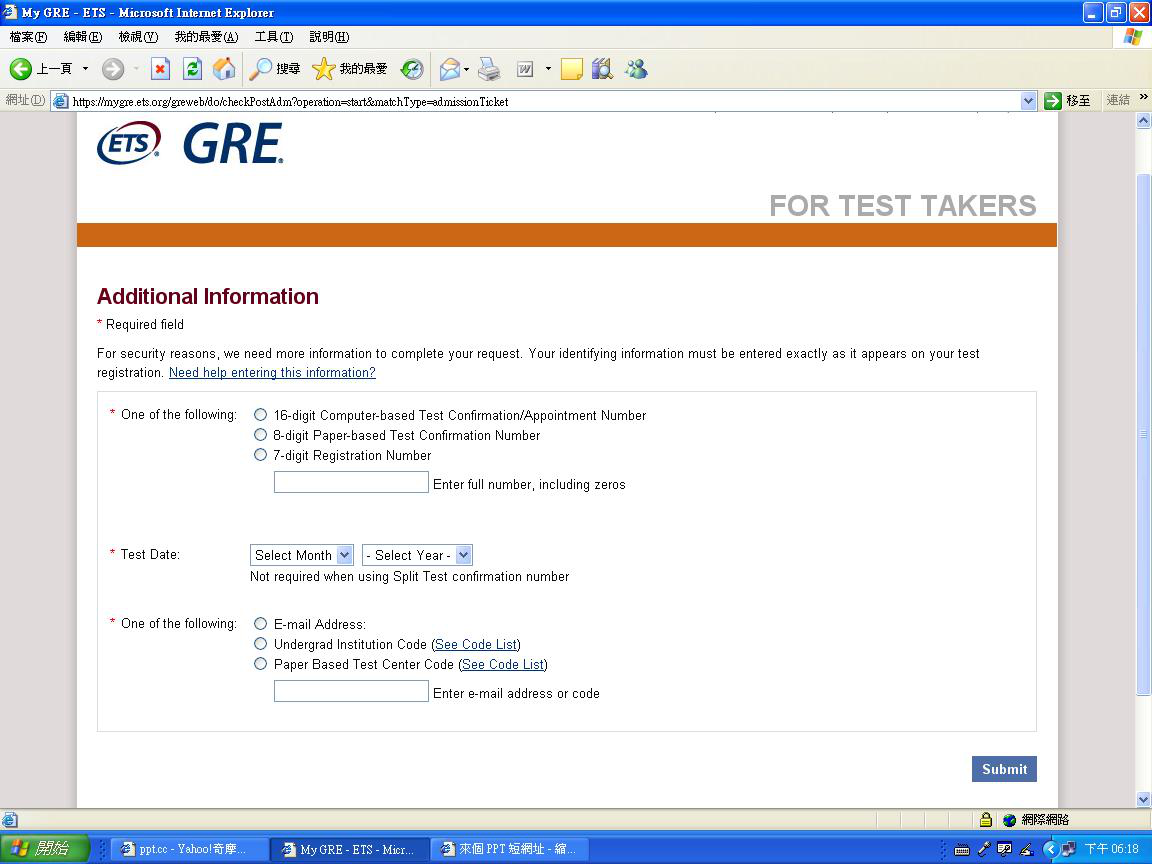1152x864 pixels.
Task: Open See Code List for Undergrad Institution
Action: click(x=476, y=644)
